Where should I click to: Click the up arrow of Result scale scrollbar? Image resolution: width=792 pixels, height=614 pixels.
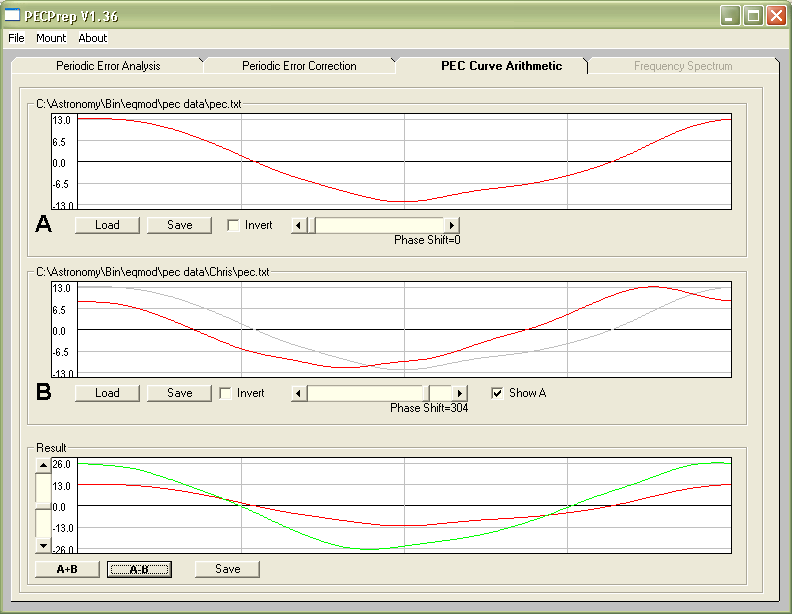click(x=42, y=465)
